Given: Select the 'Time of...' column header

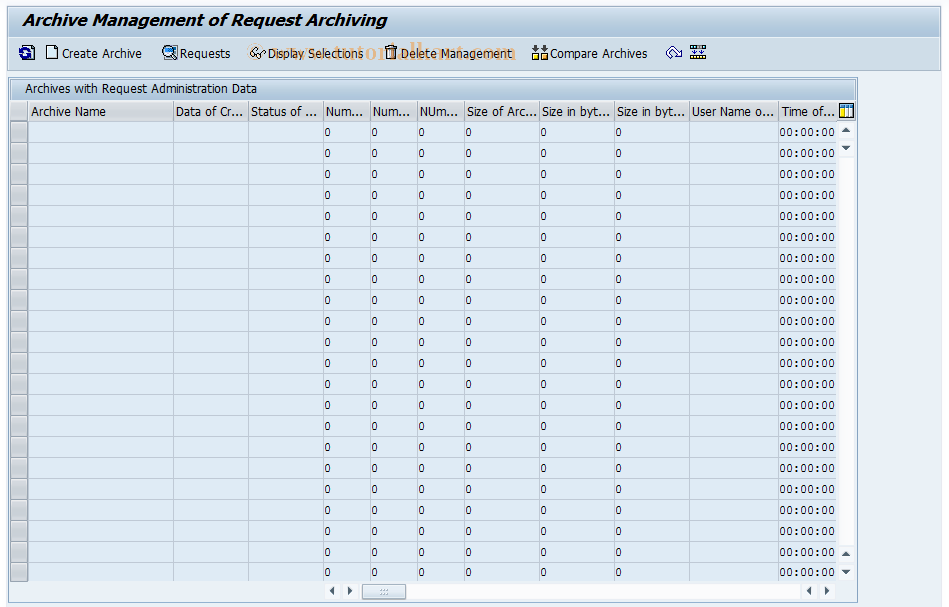Looking at the screenshot, I should click(808, 111).
